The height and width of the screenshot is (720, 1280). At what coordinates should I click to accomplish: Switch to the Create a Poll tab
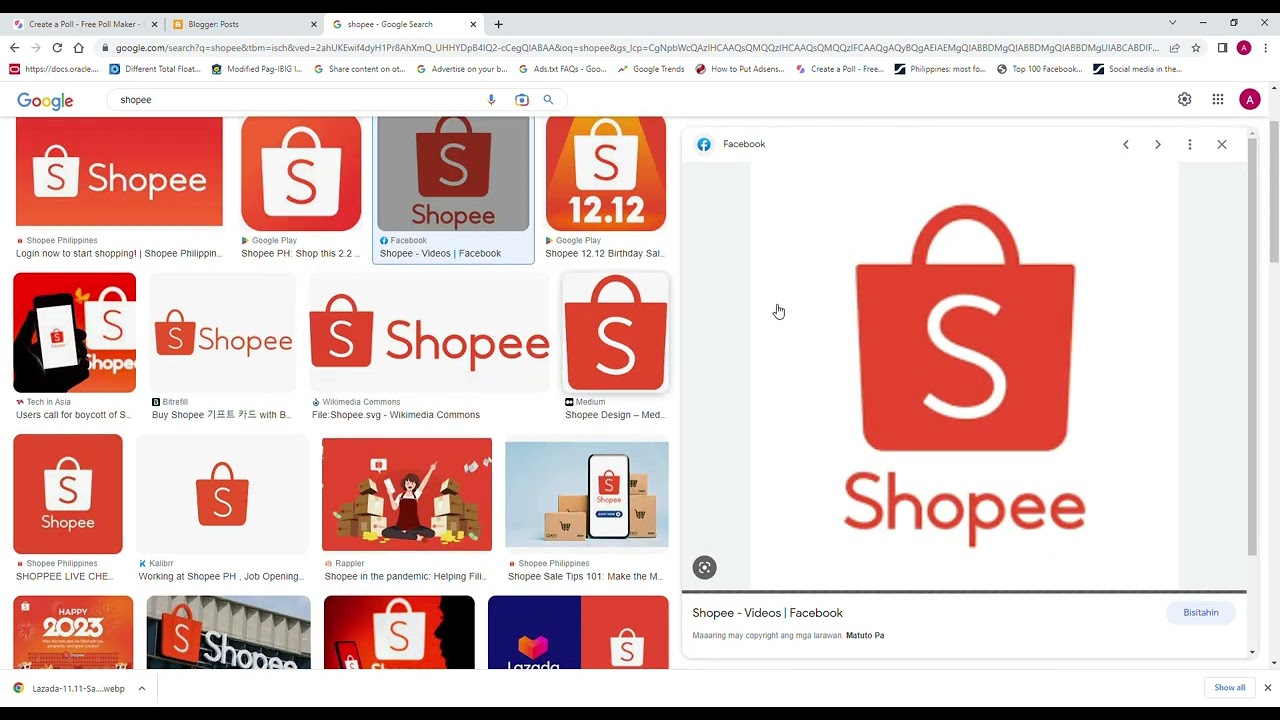tap(84, 24)
